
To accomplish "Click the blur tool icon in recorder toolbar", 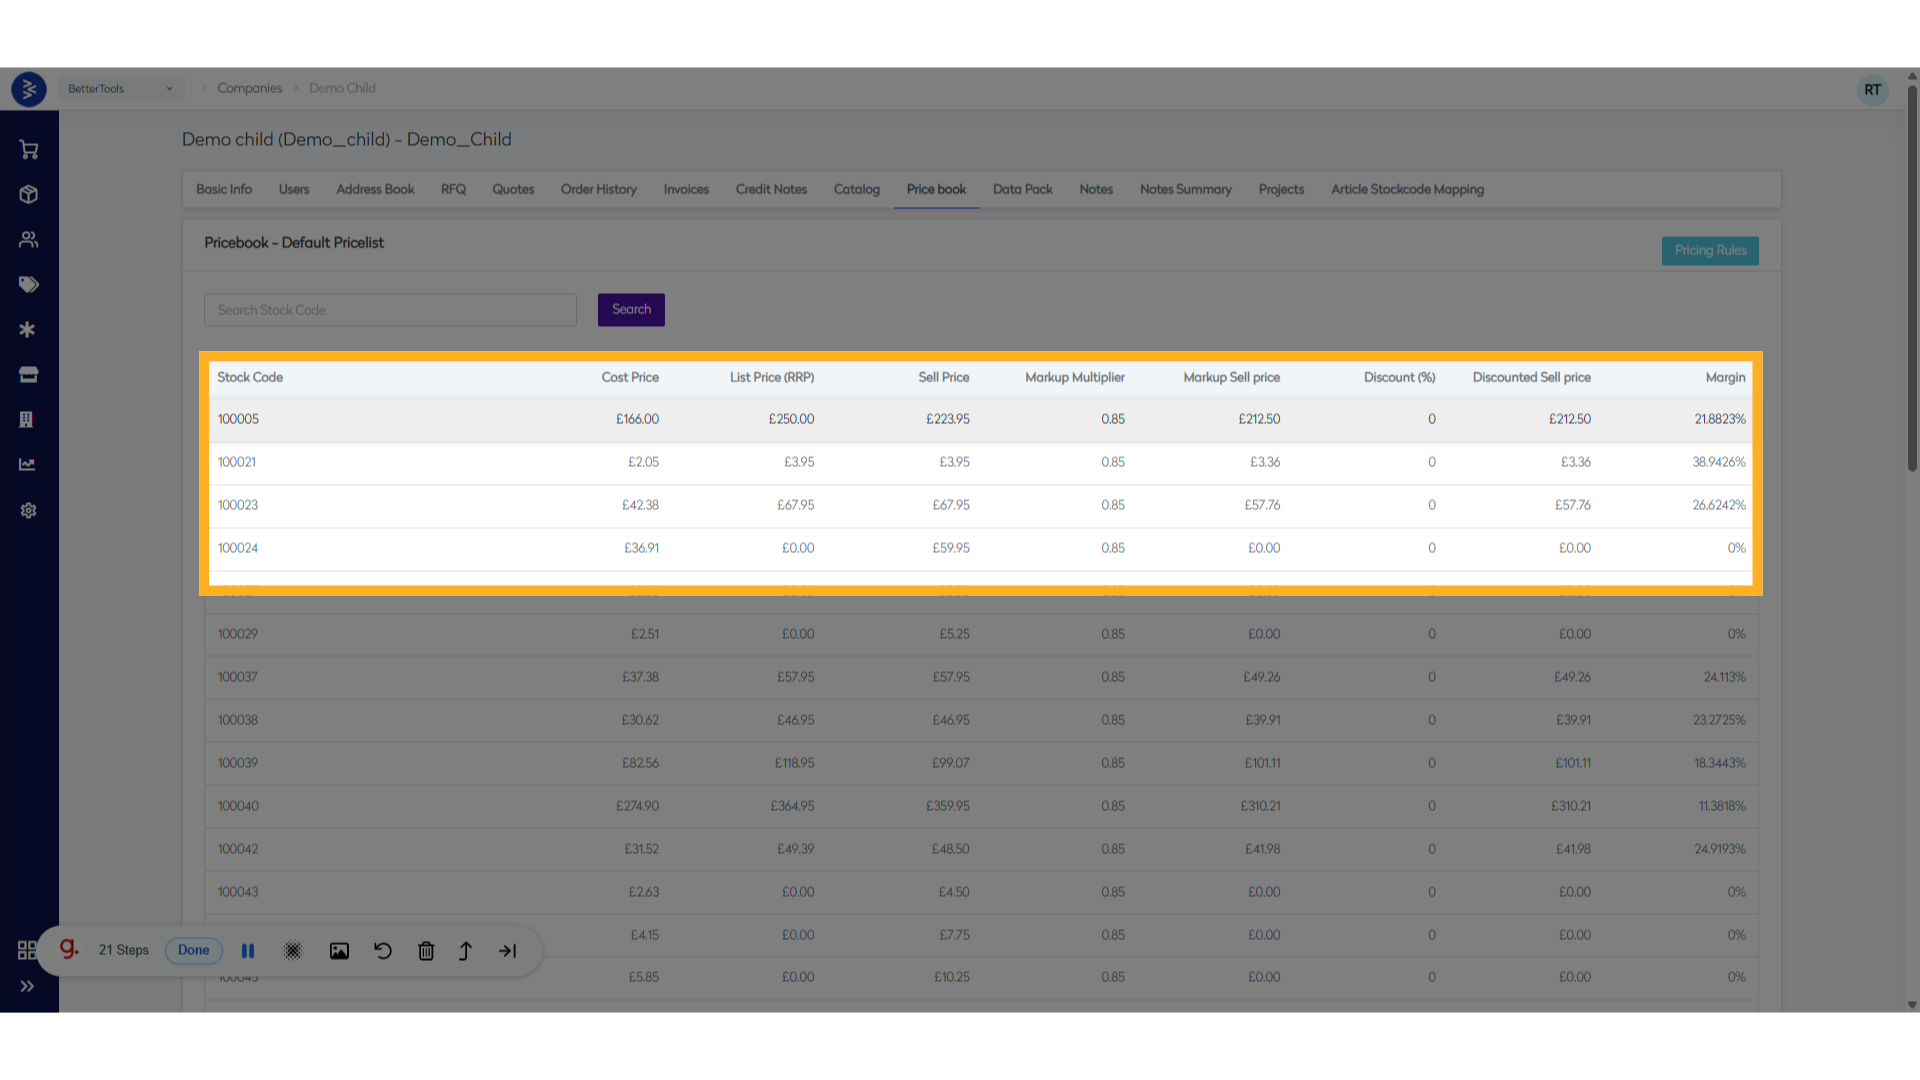I will click(x=293, y=951).
